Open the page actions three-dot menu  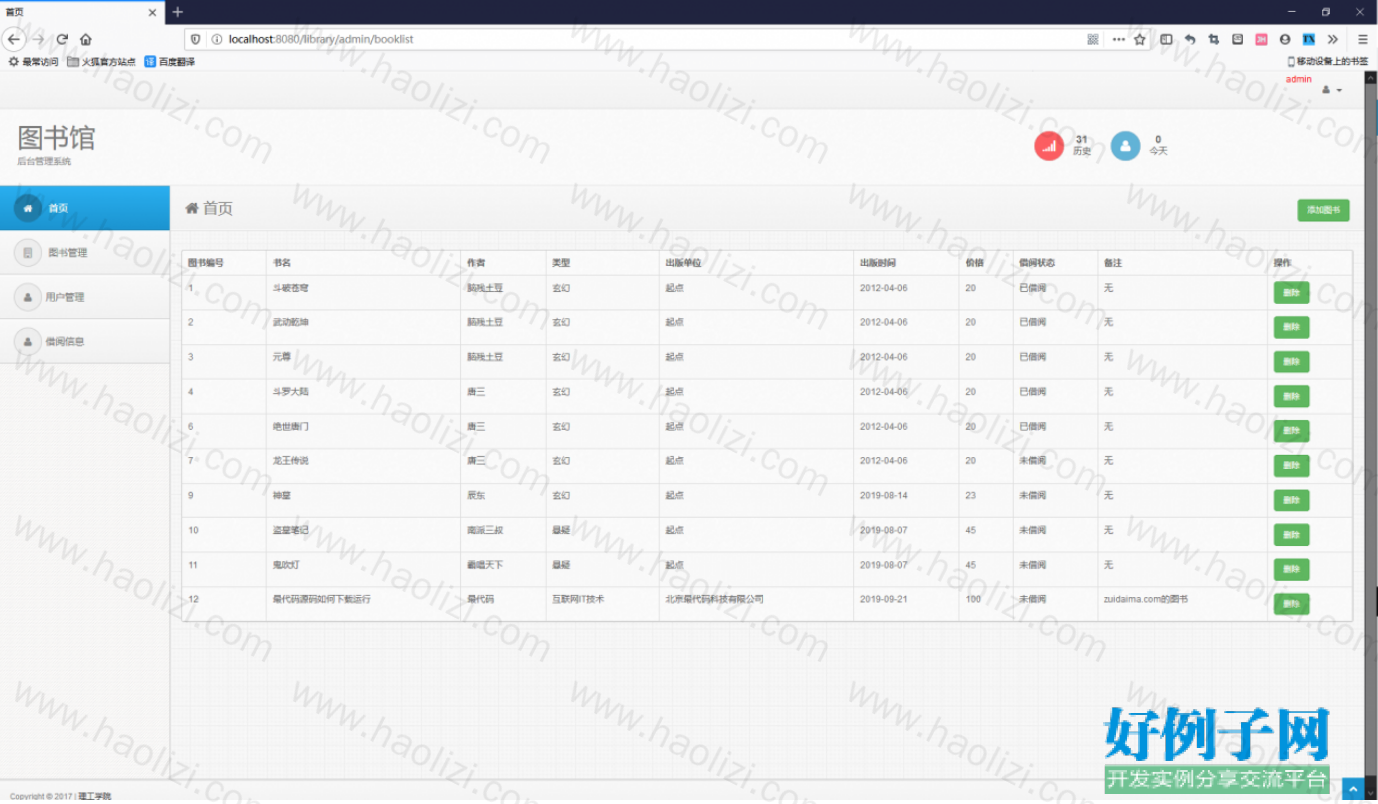[x=1118, y=39]
